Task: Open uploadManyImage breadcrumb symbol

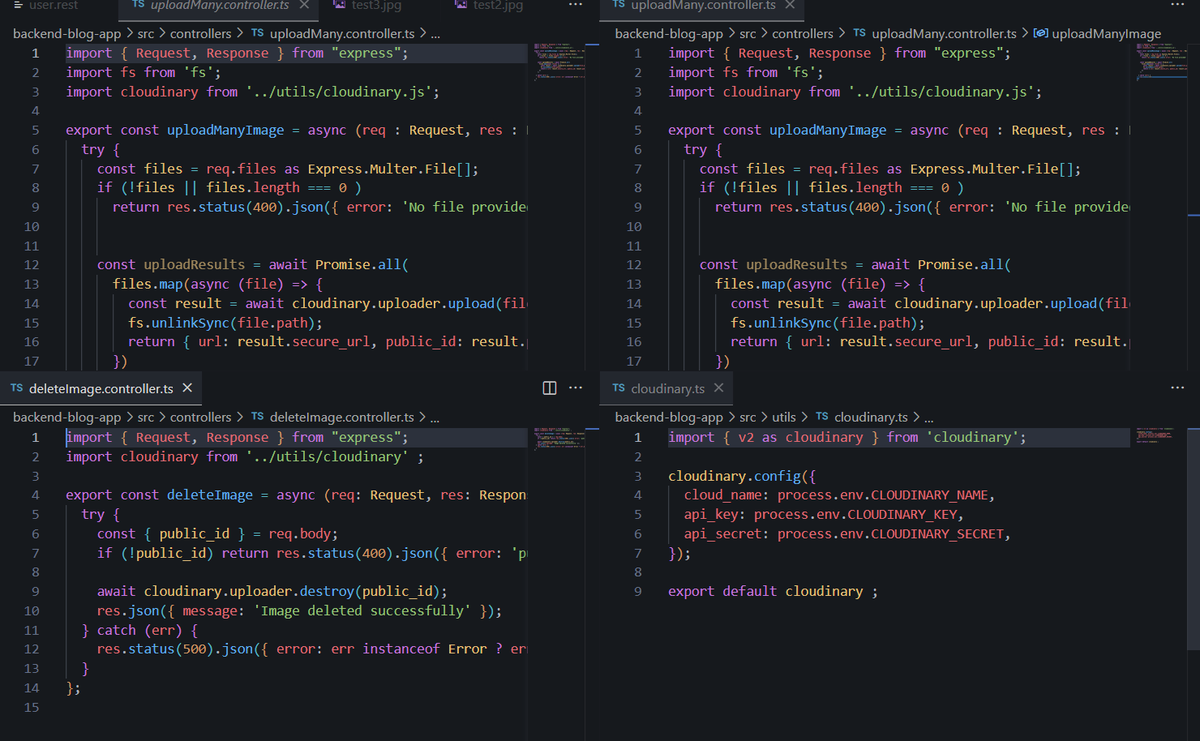Action: click(1107, 34)
